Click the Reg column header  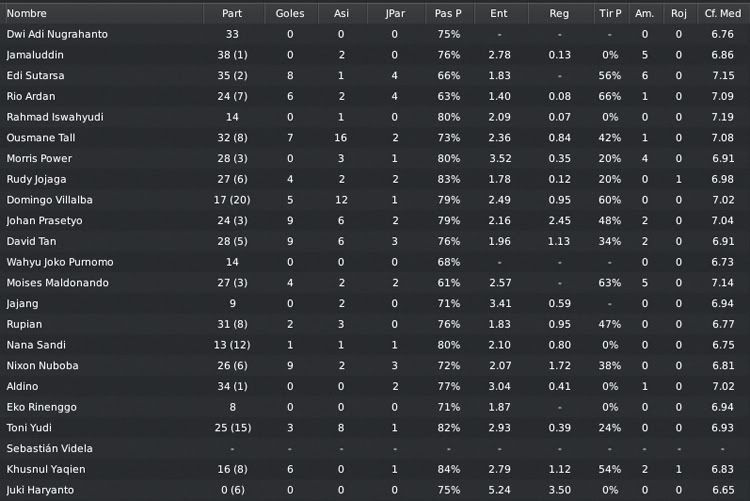point(559,13)
